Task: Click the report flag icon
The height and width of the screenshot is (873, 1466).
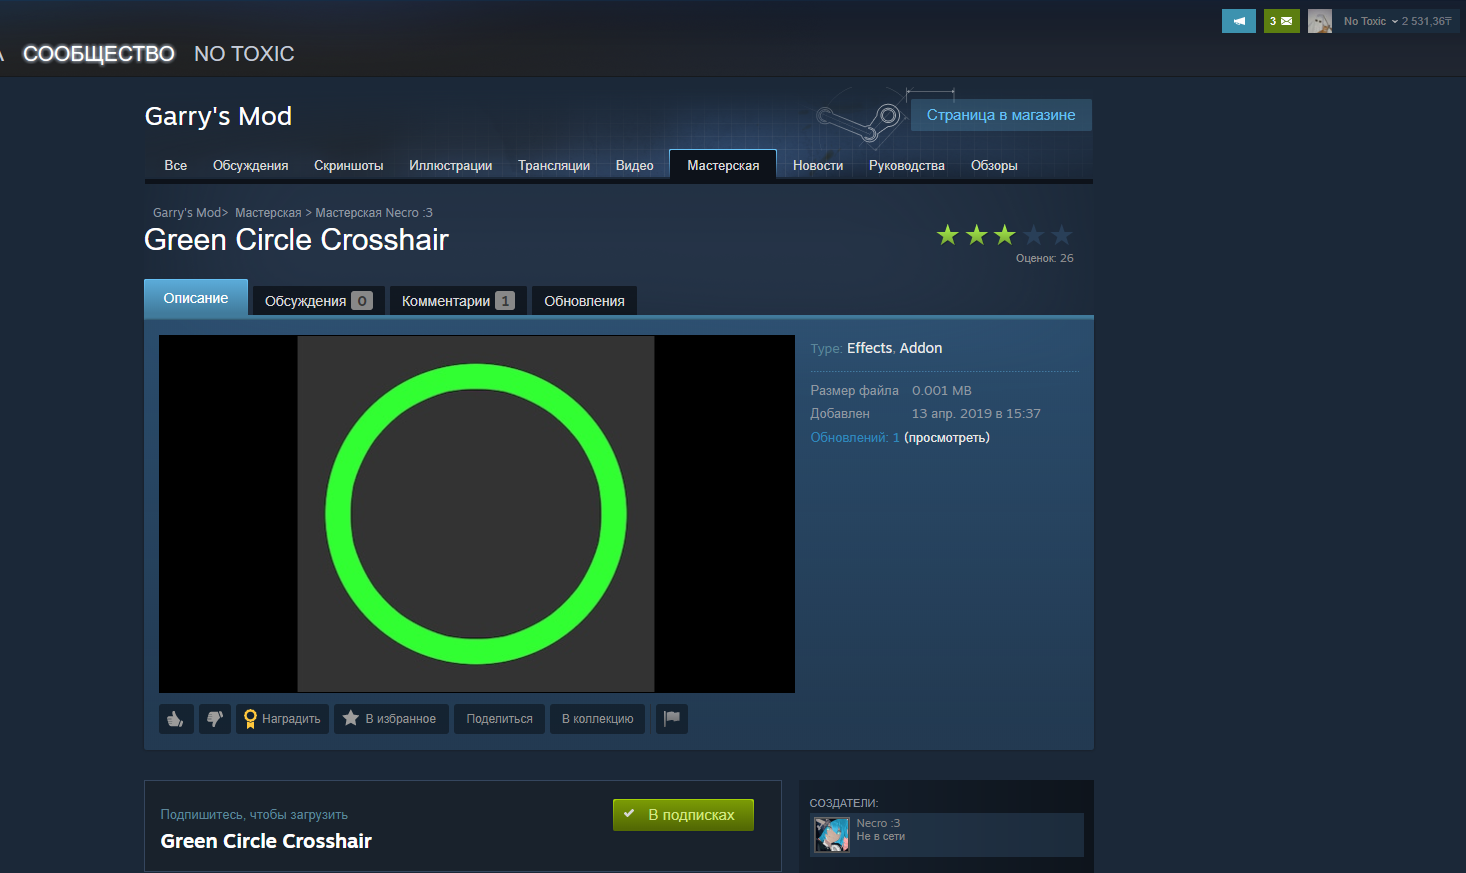Action: point(672,719)
